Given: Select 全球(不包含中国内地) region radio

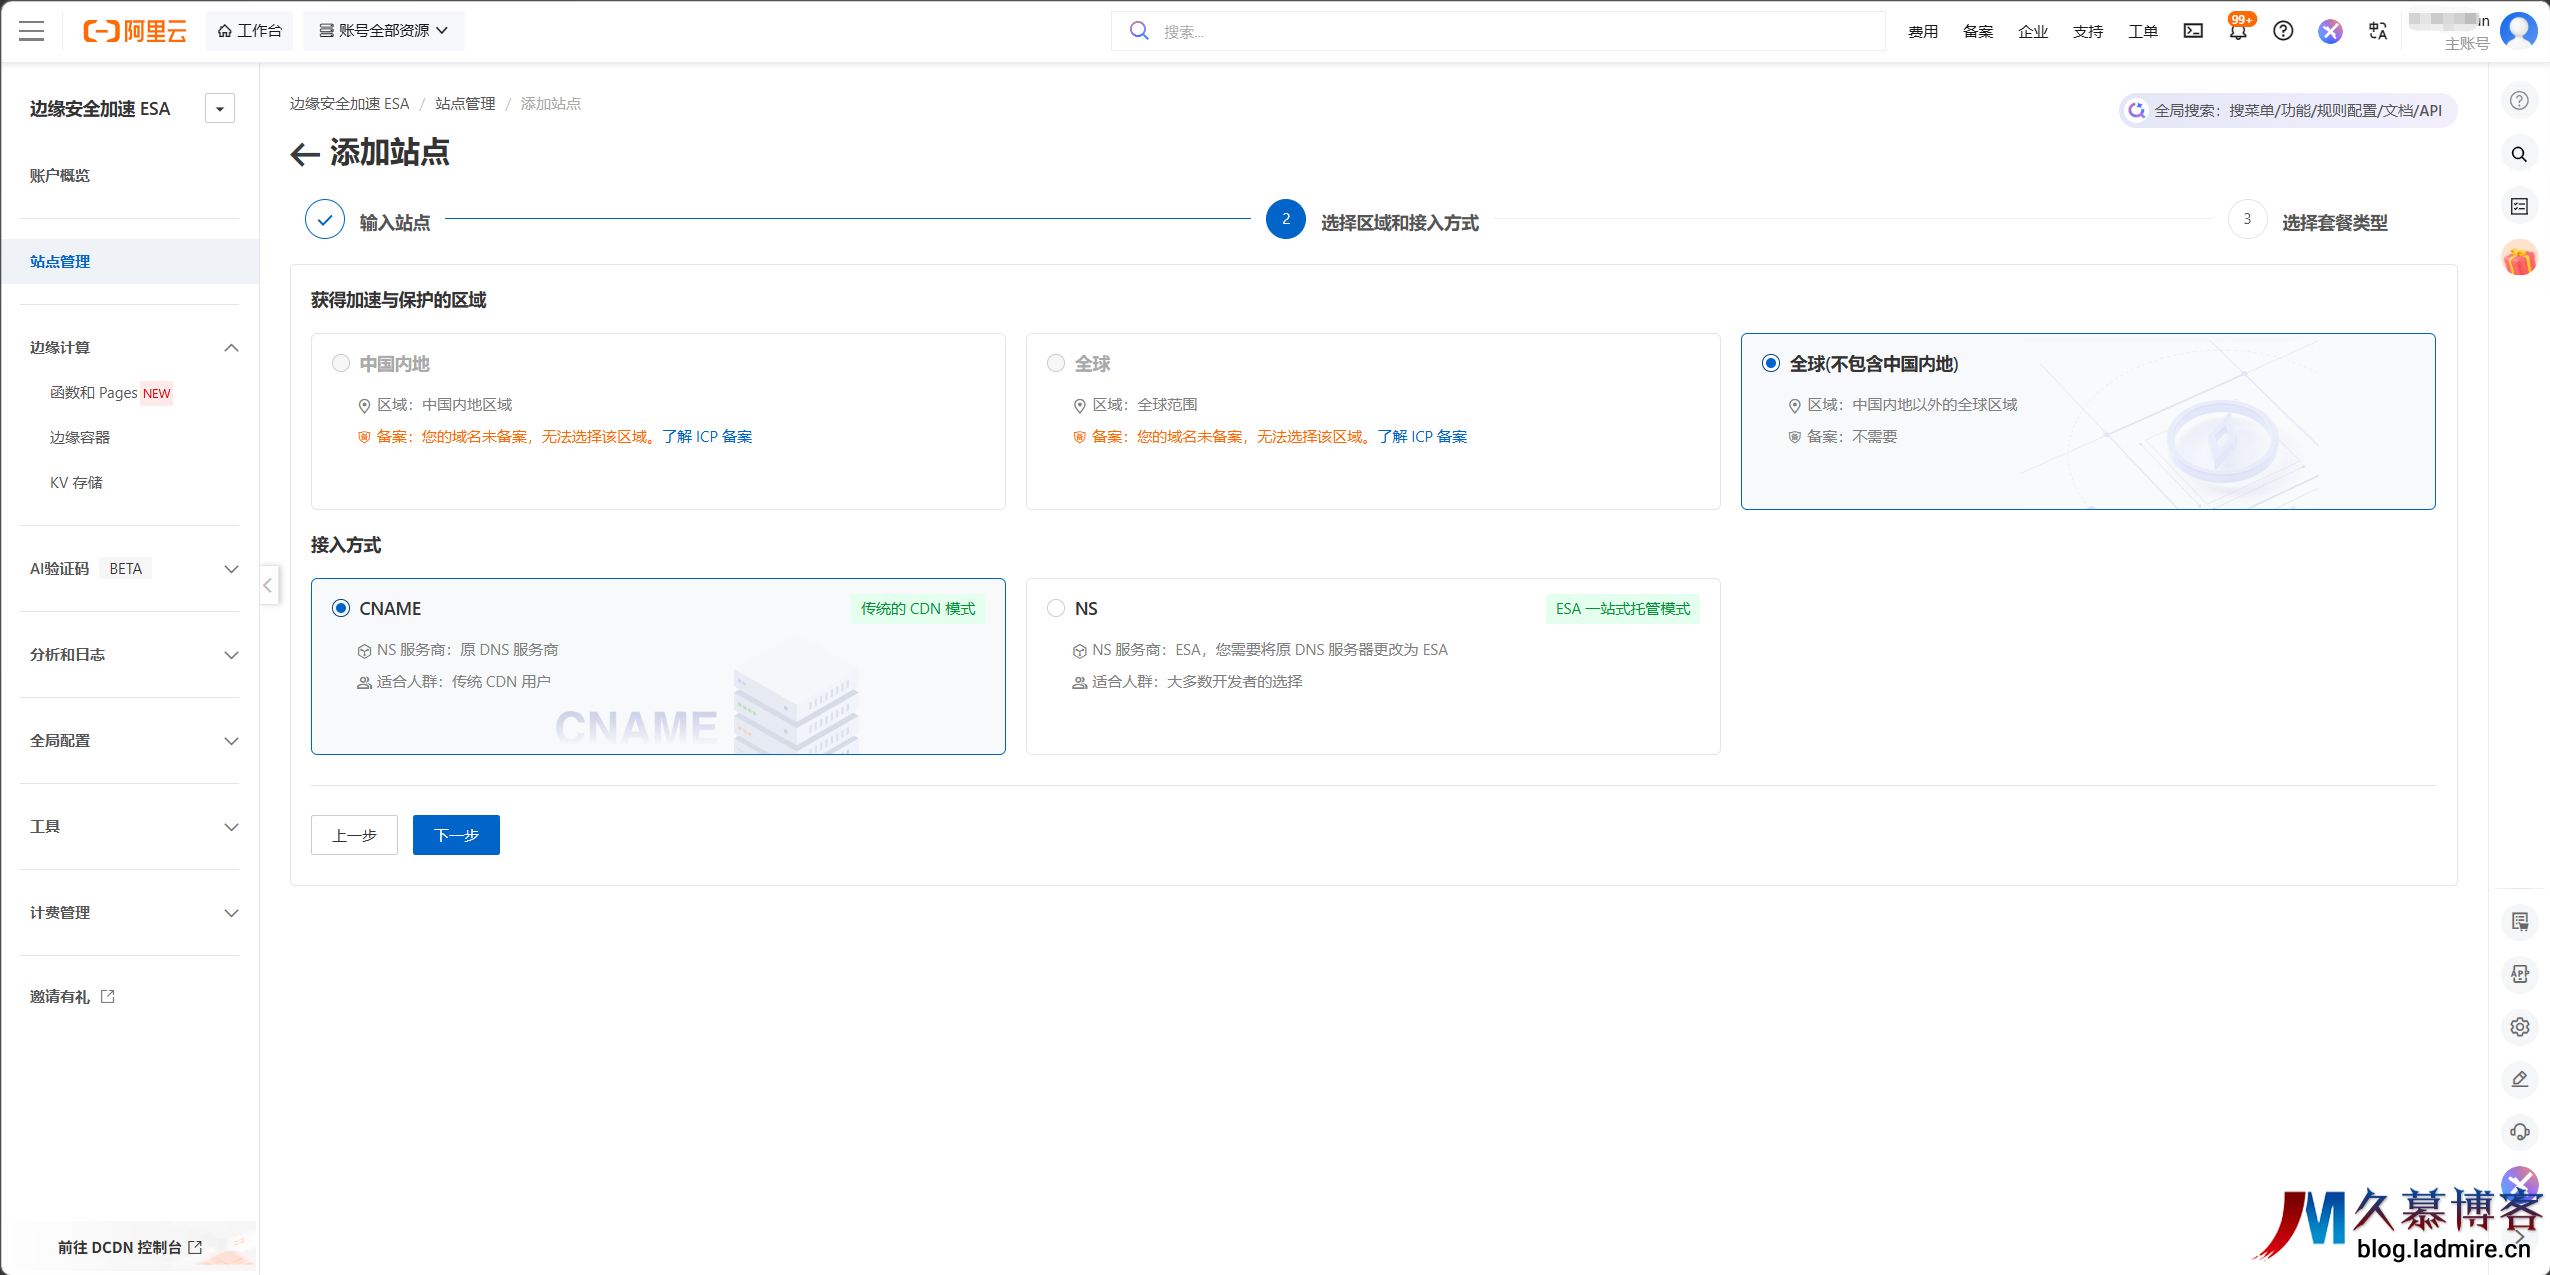Looking at the screenshot, I should point(1771,364).
